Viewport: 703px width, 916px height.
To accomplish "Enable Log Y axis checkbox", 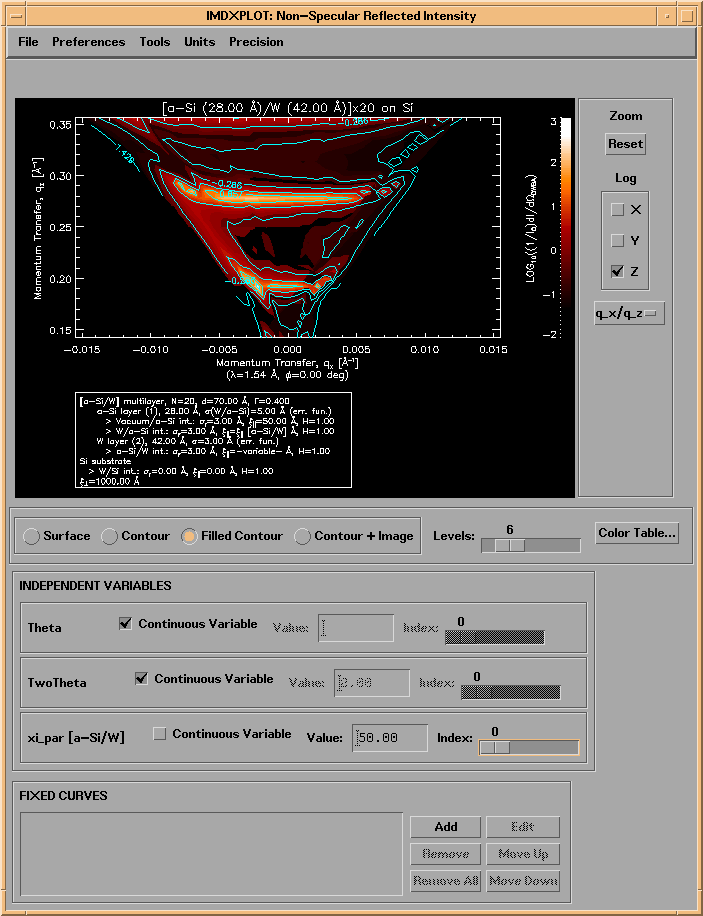I will point(617,241).
